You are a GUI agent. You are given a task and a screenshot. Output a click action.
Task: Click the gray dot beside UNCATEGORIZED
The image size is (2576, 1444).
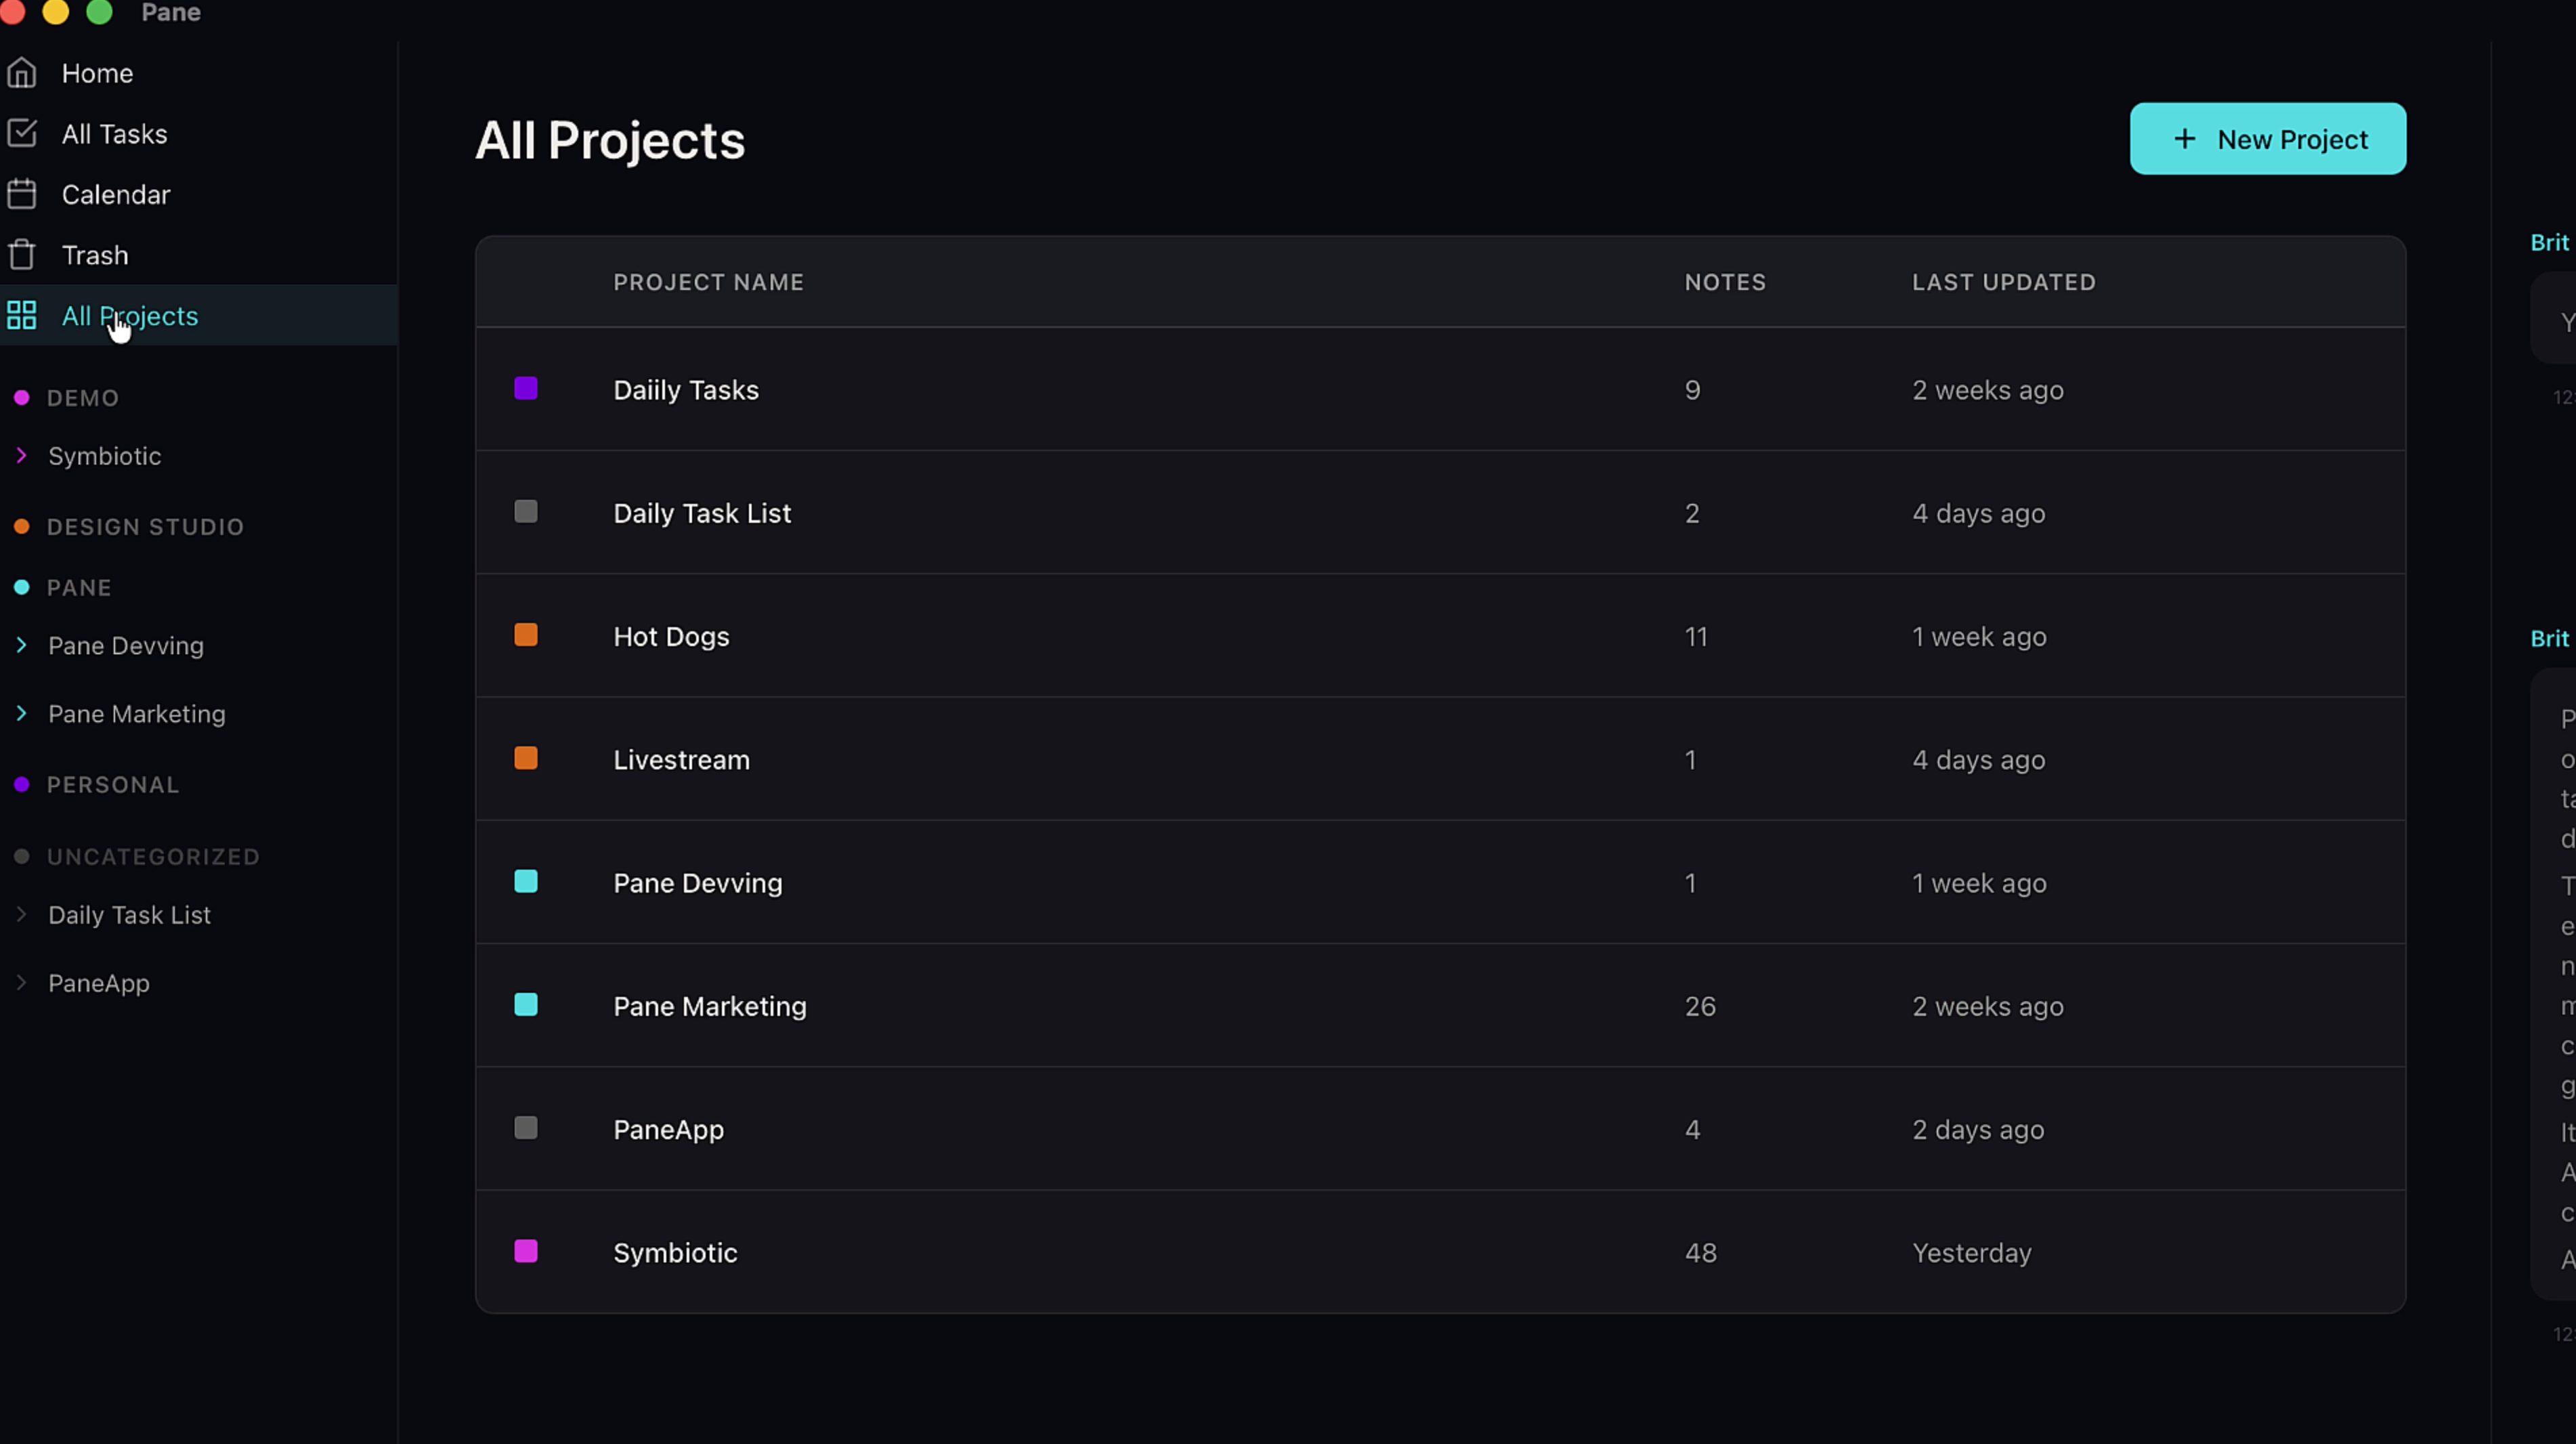[21, 857]
